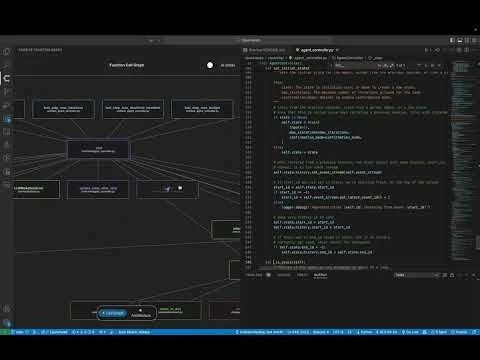Image resolution: width=480 pixels, height=360 pixels.
Task: Open the Source Control view
Action: coord(6,92)
